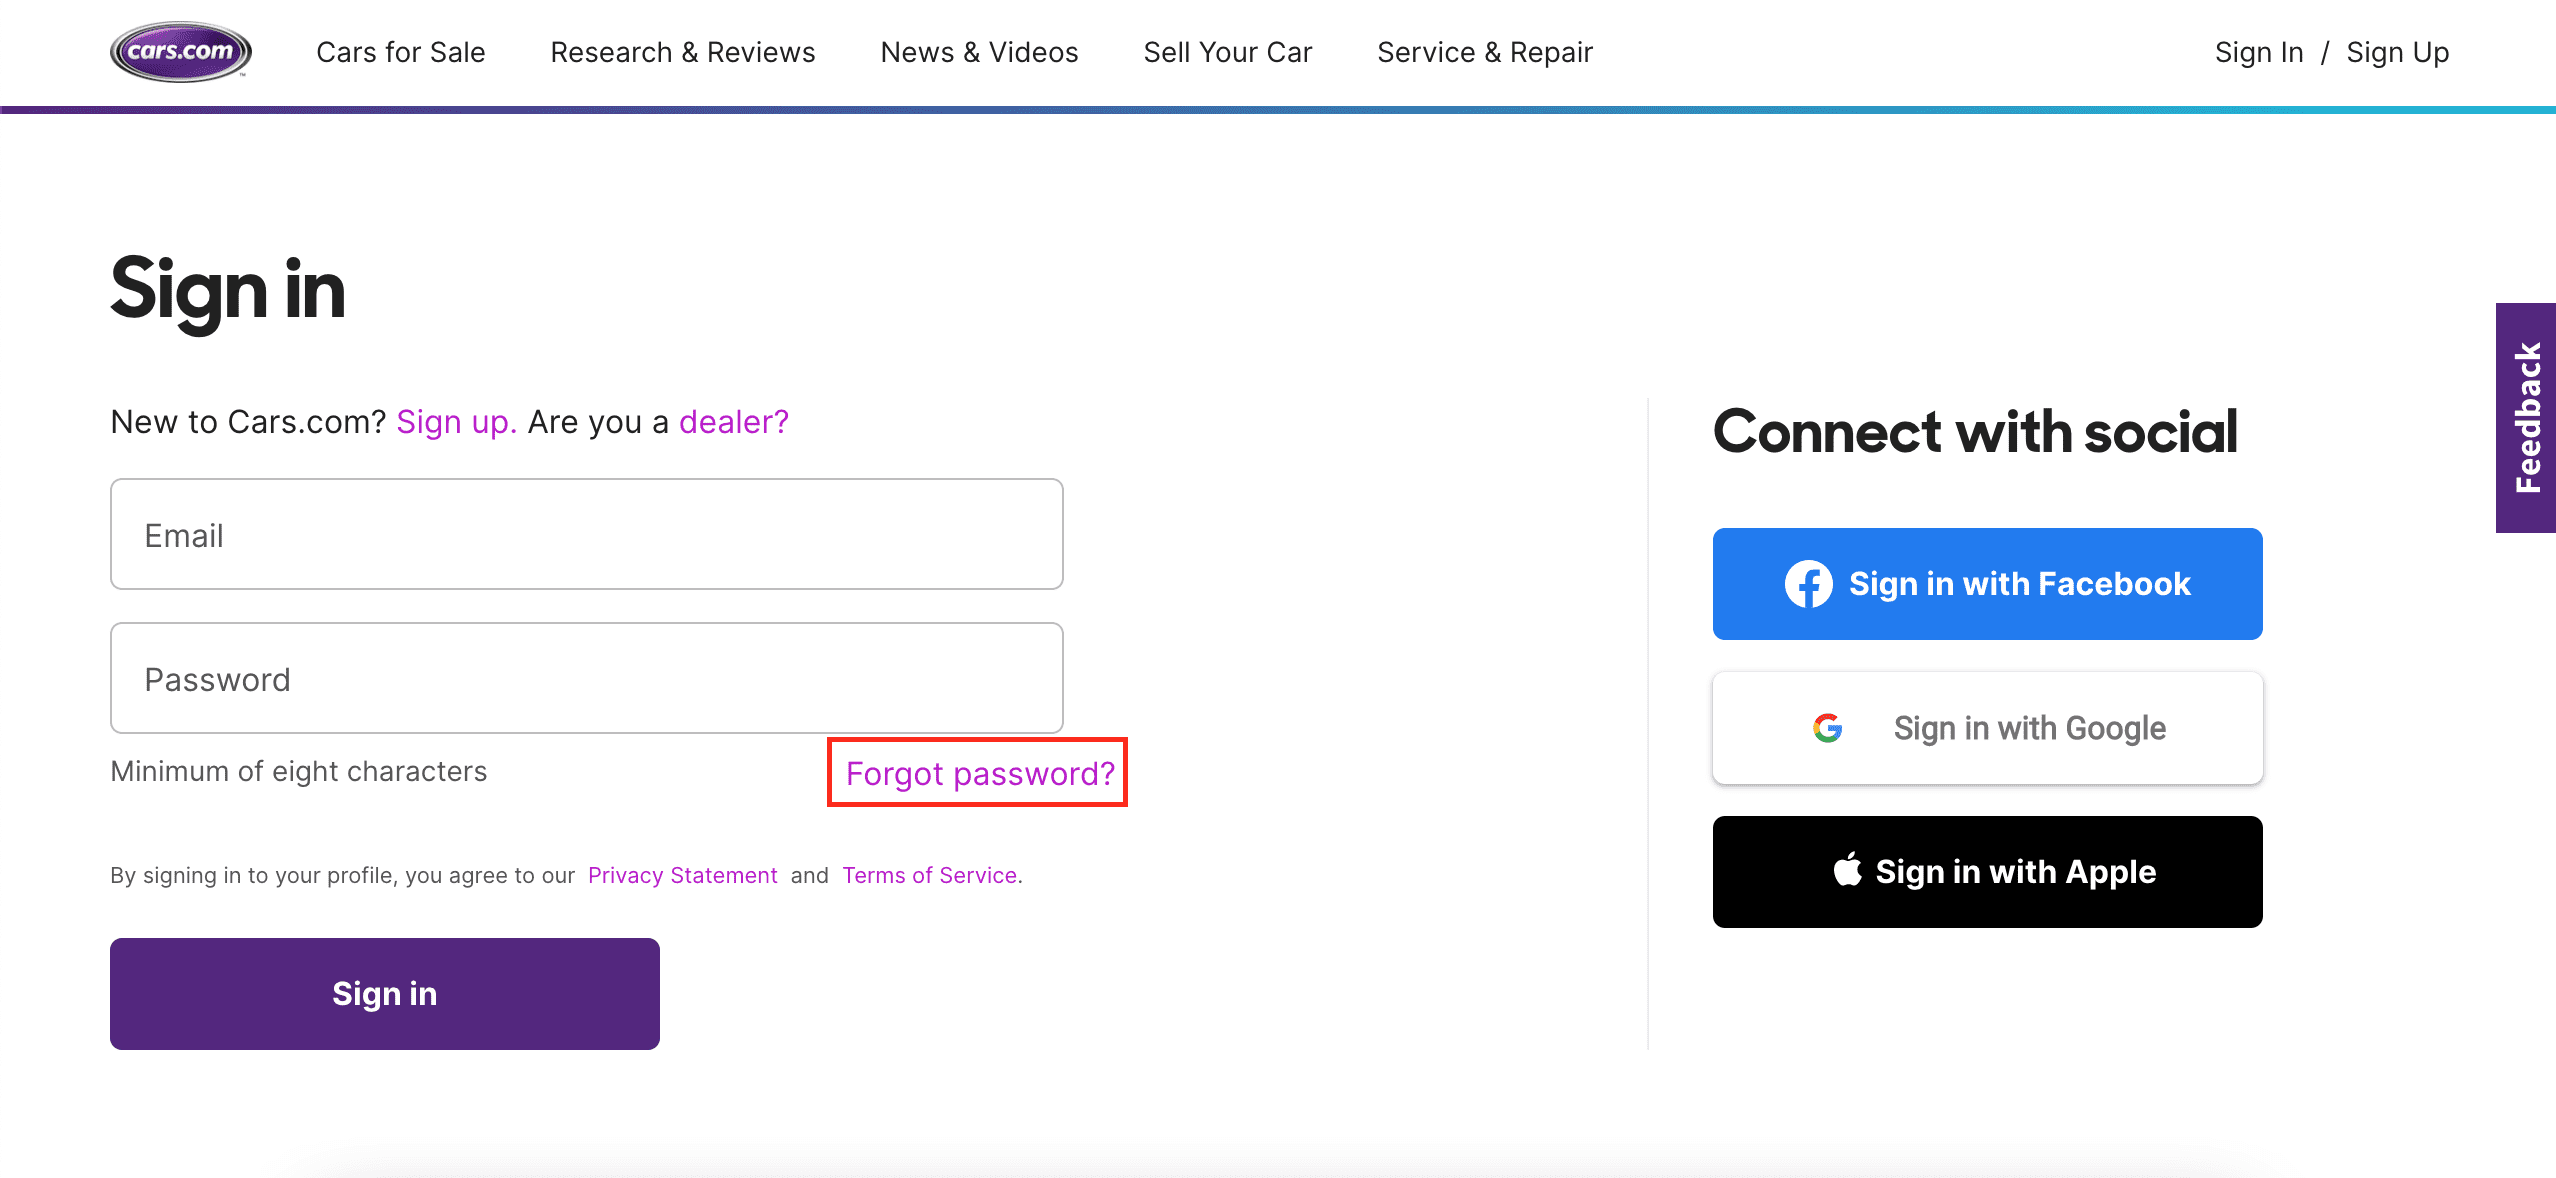Click the Facebook icon on the blue button
The image size is (2556, 1178).
[x=1810, y=584]
